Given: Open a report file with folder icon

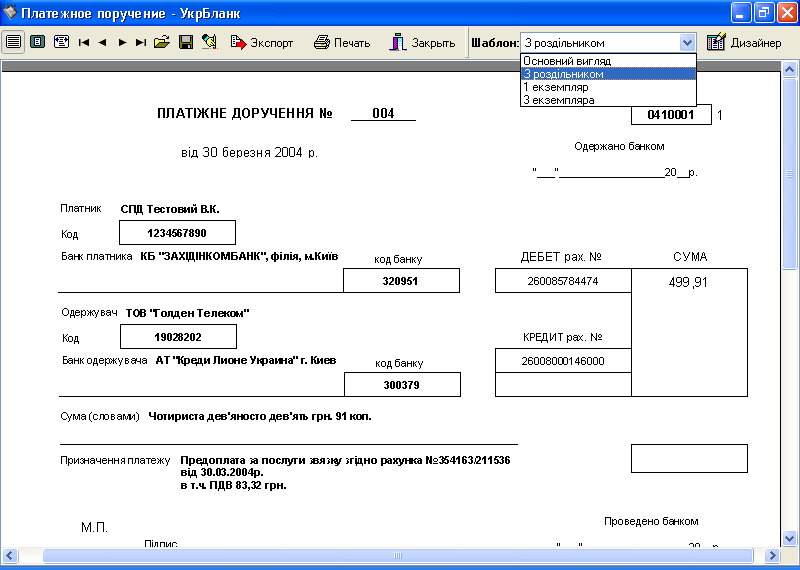Looking at the screenshot, I should (162, 43).
